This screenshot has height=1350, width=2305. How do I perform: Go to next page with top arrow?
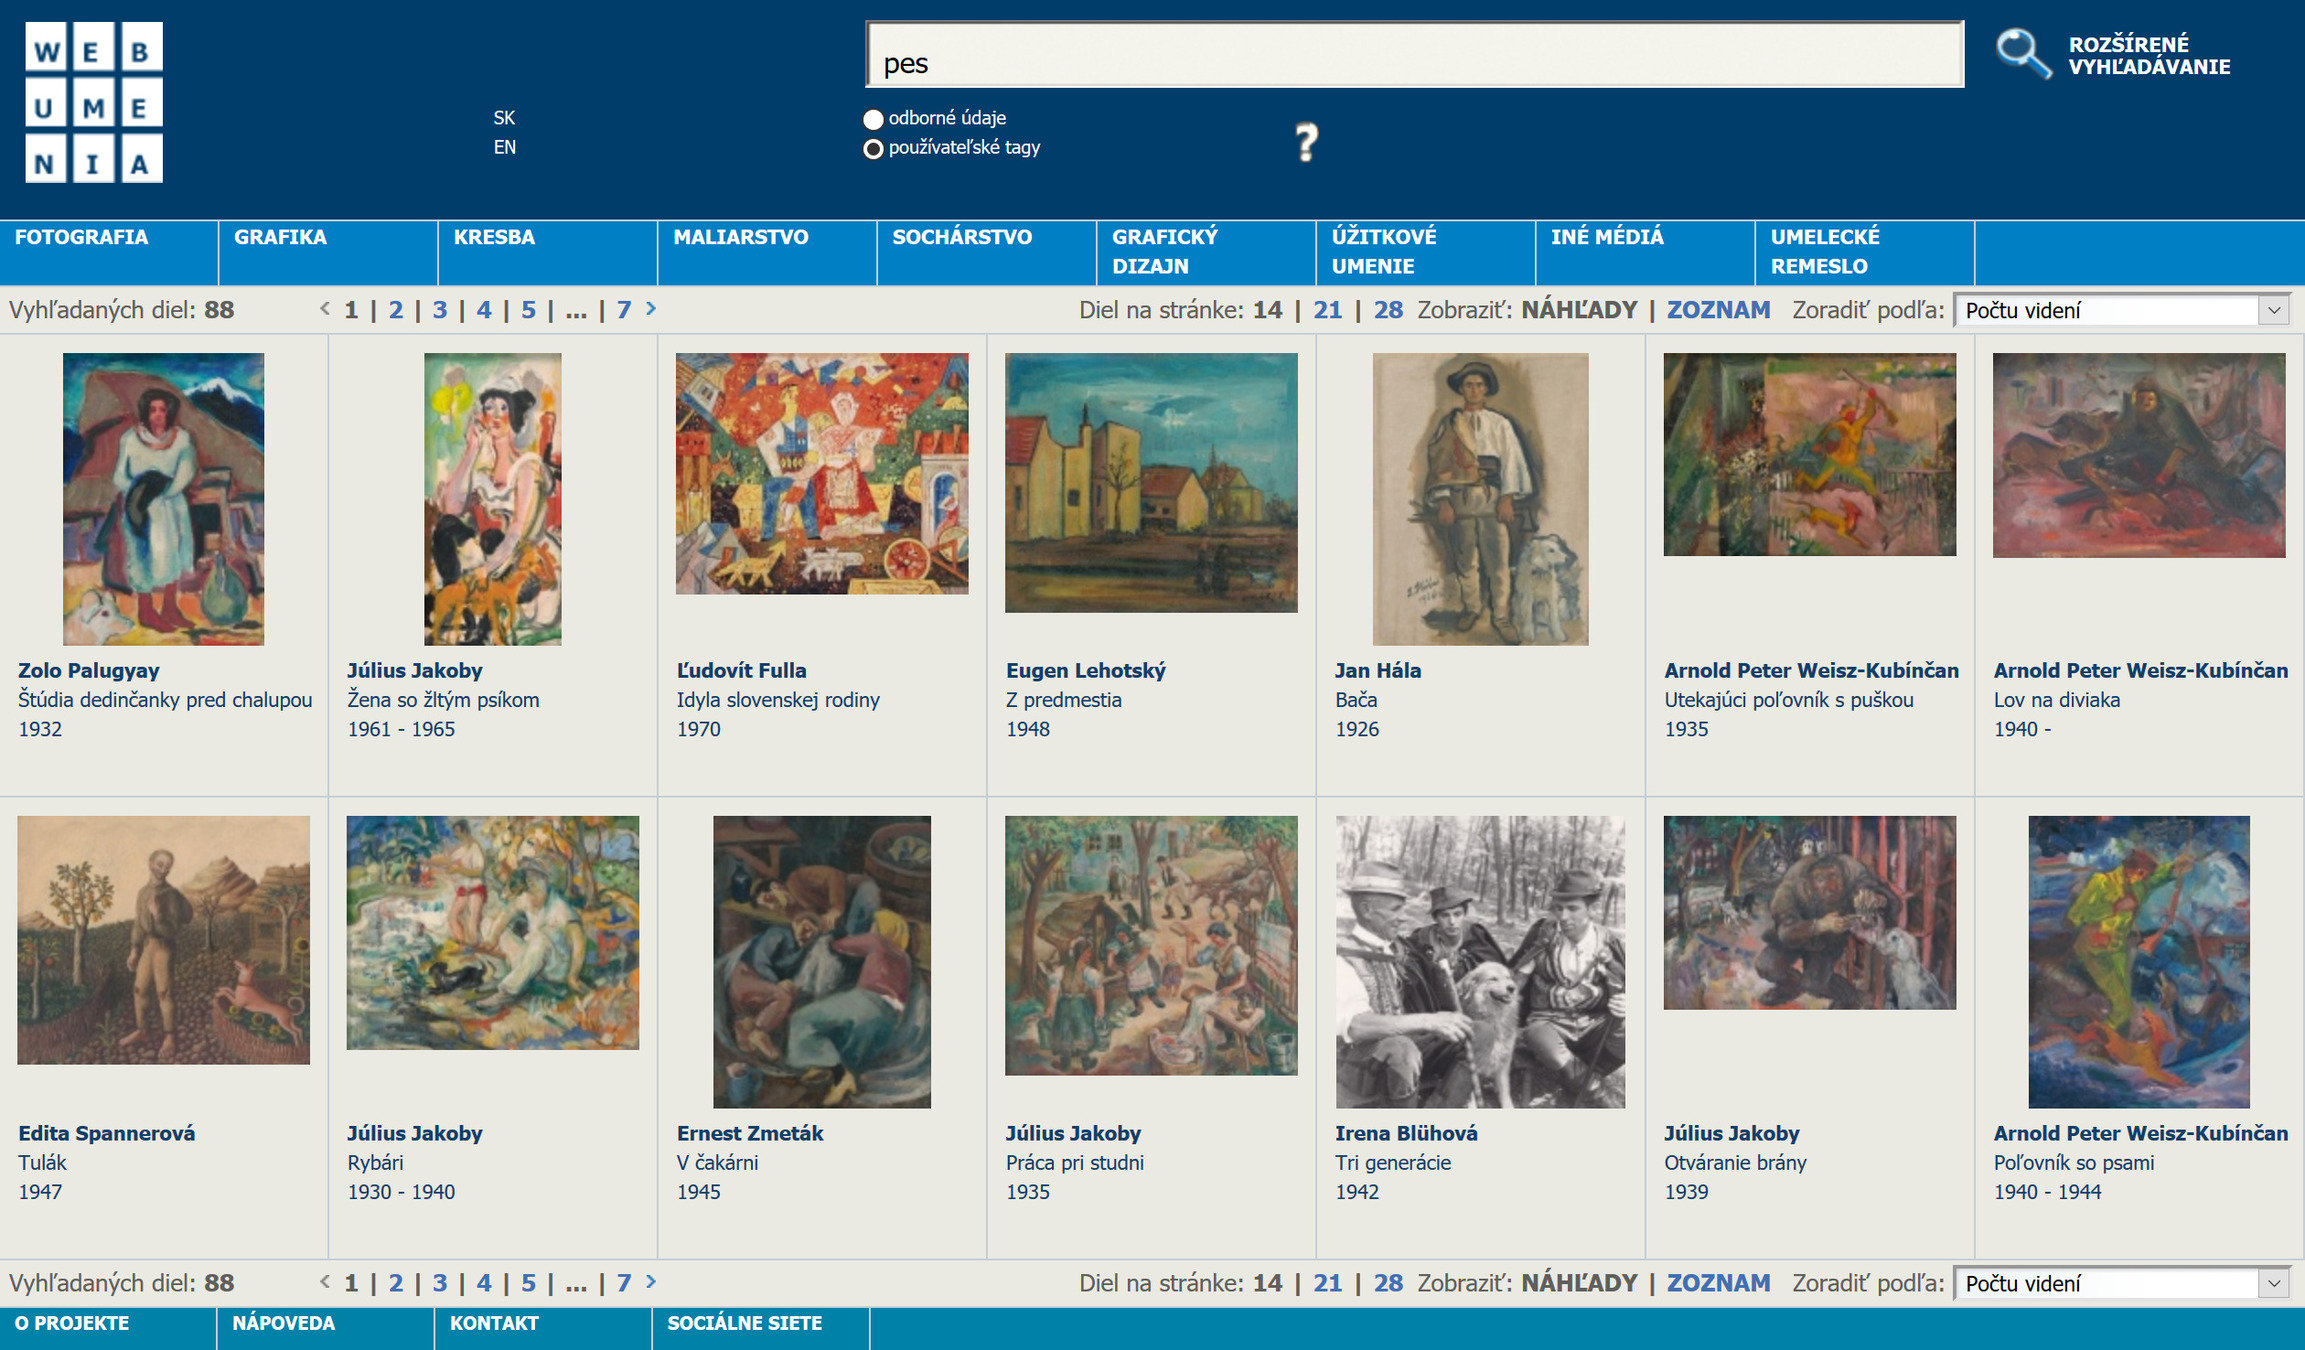pos(651,308)
